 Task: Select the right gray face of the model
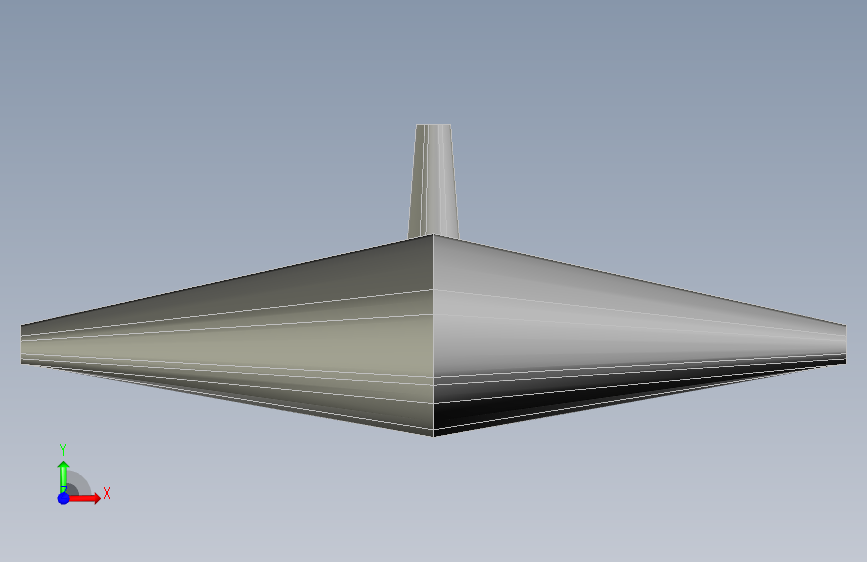tap(640, 336)
